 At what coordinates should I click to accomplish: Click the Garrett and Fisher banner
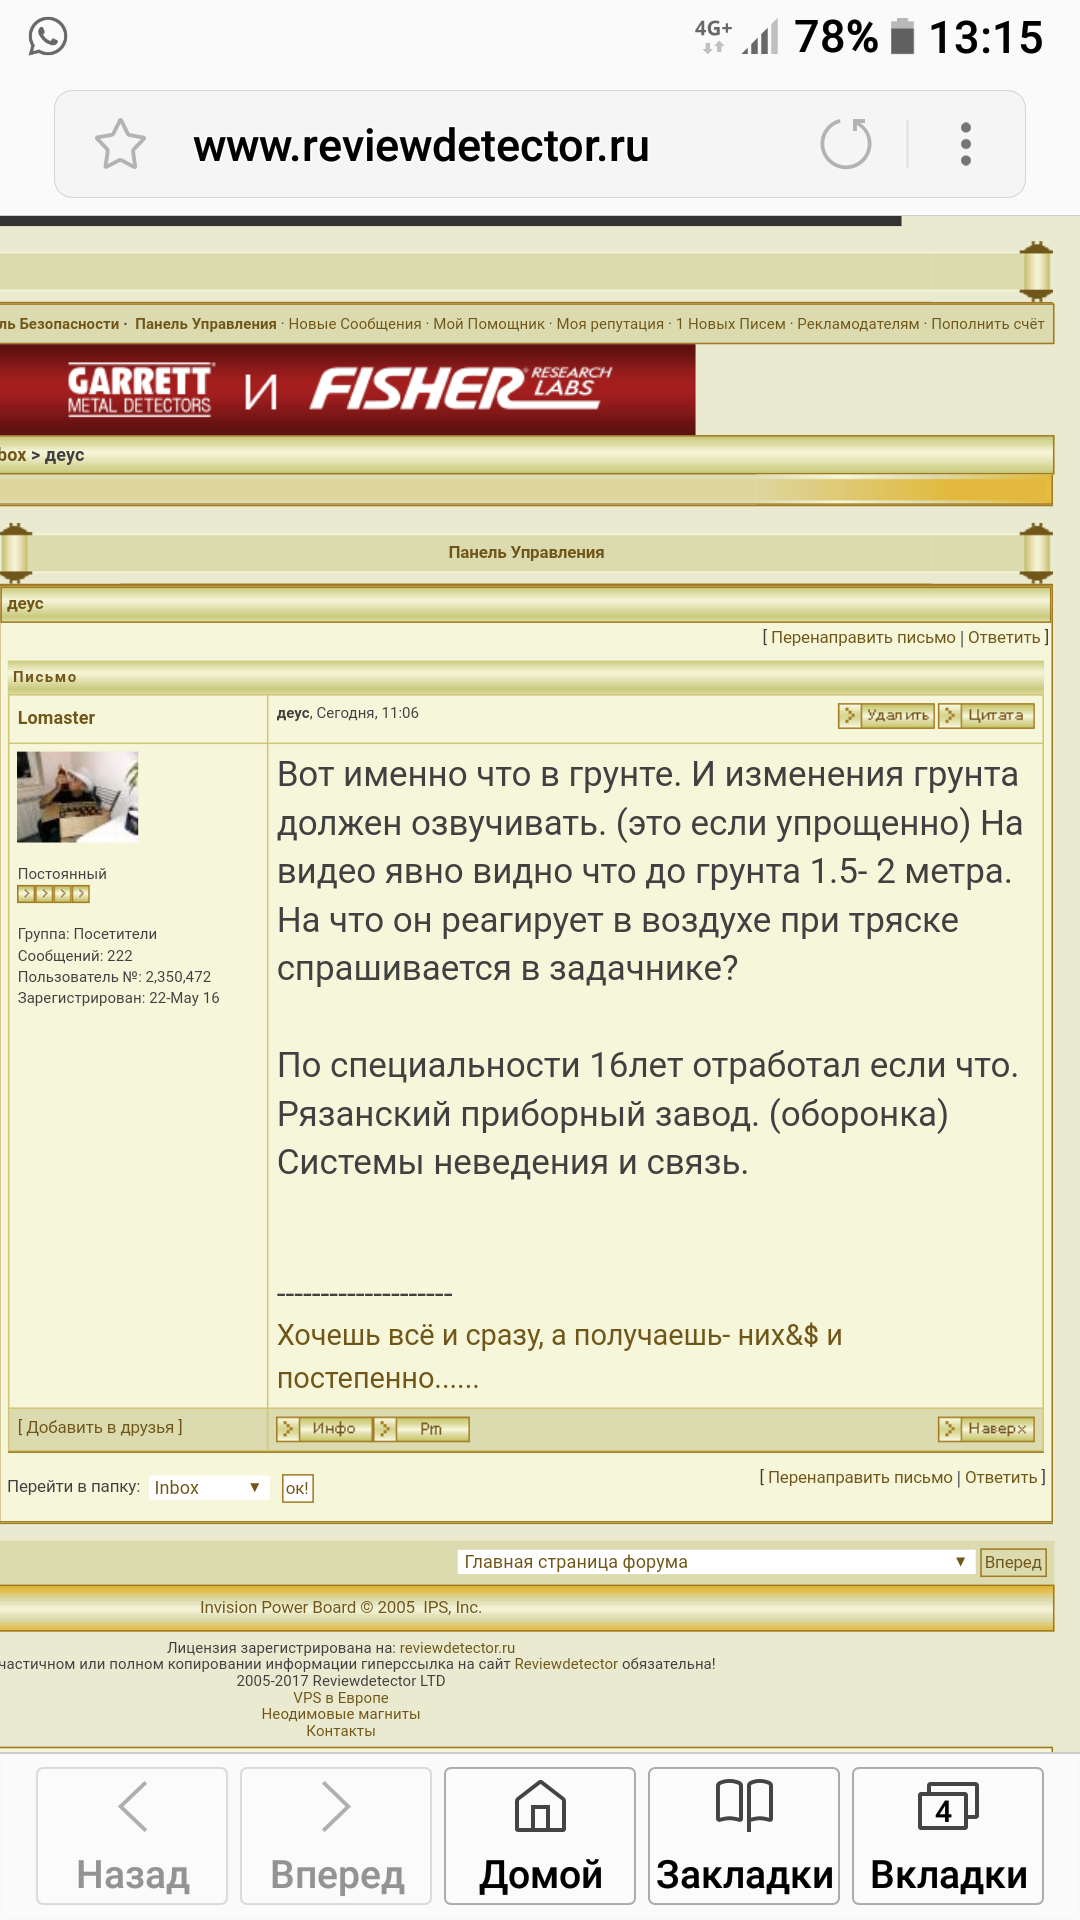click(345, 389)
